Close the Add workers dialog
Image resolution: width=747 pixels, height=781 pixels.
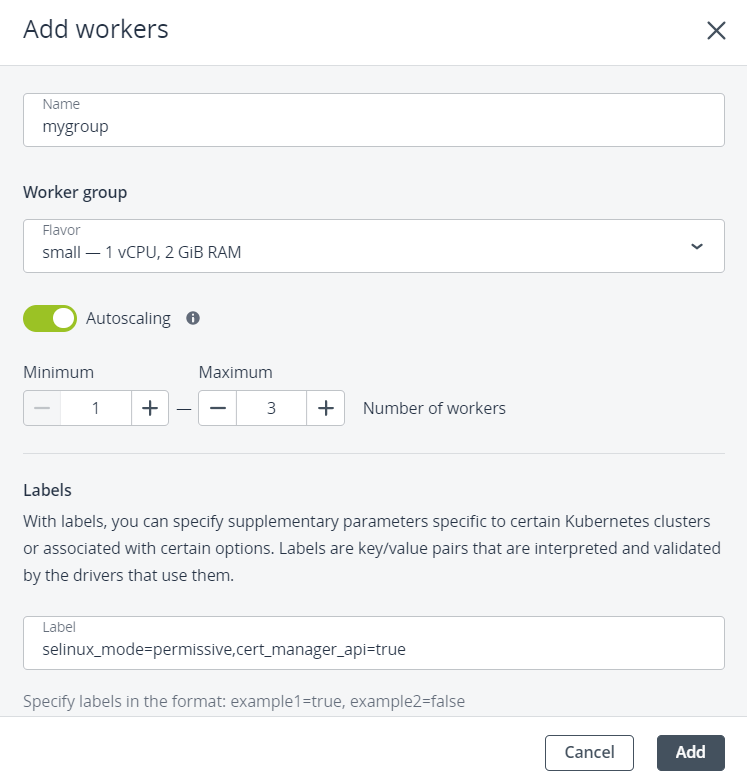pyautogui.click(x=716, y=30)
